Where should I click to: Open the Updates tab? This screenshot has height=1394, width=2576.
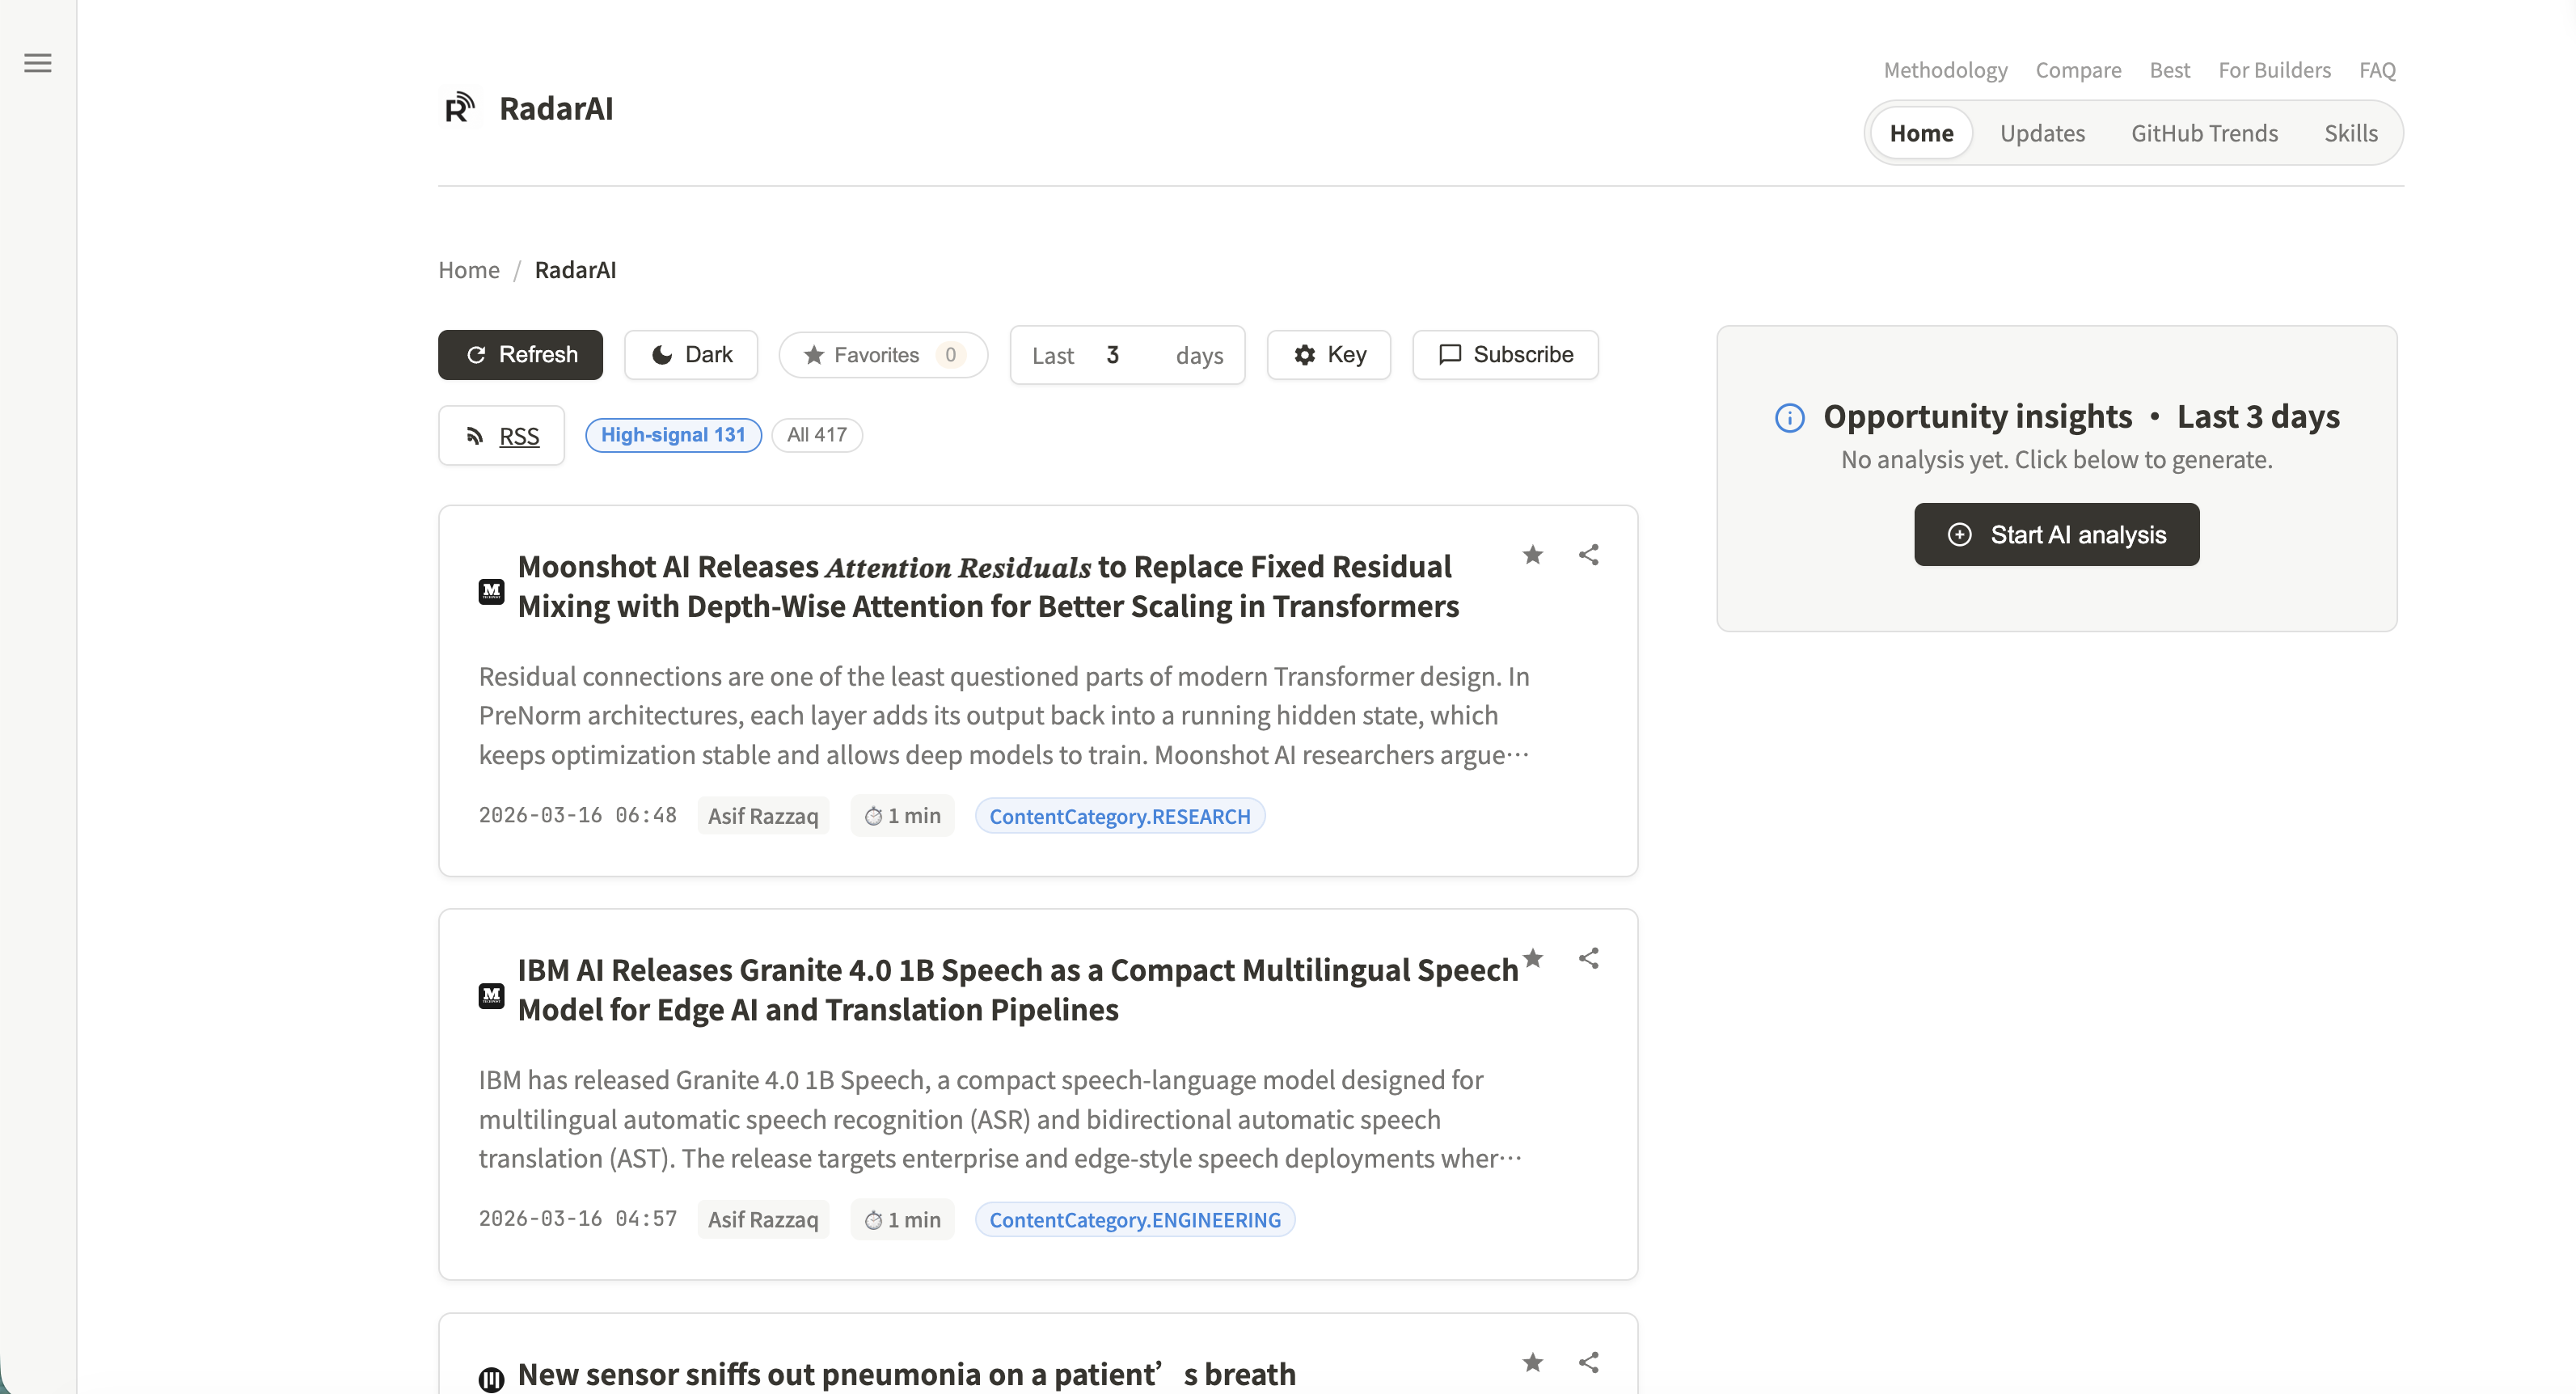pos(2042,133)
